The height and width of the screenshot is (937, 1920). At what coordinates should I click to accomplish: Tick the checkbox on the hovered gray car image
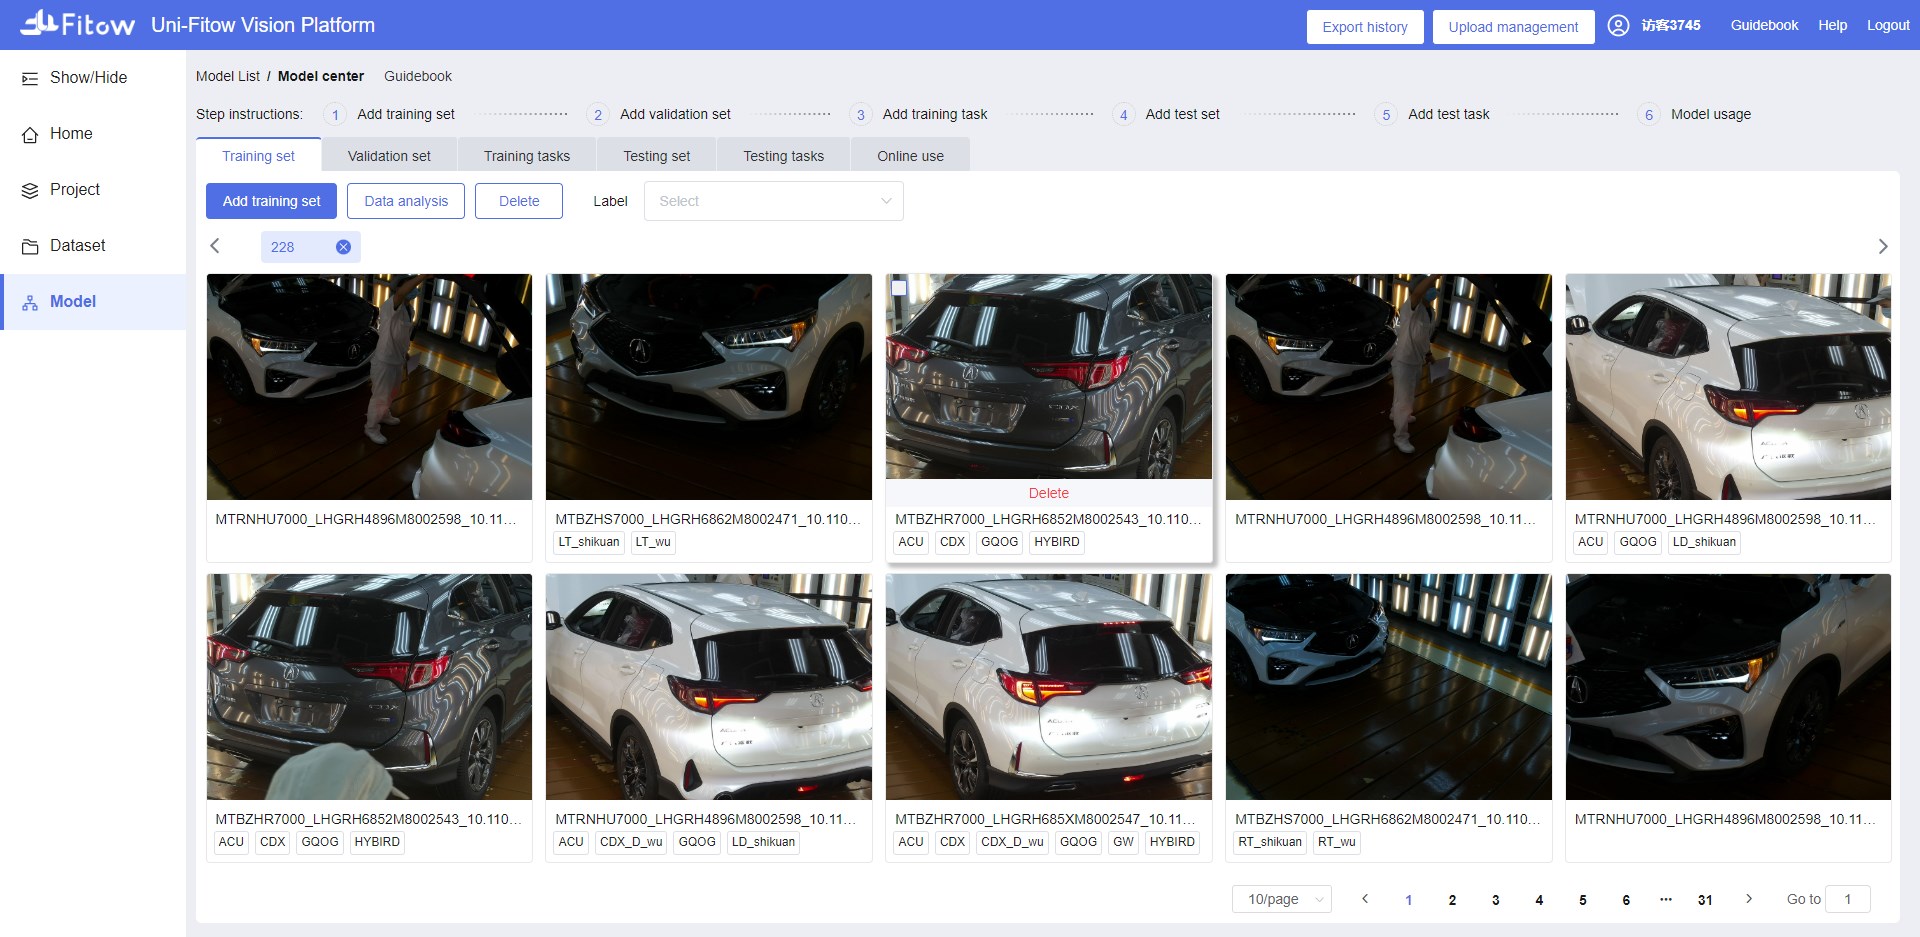899,288
